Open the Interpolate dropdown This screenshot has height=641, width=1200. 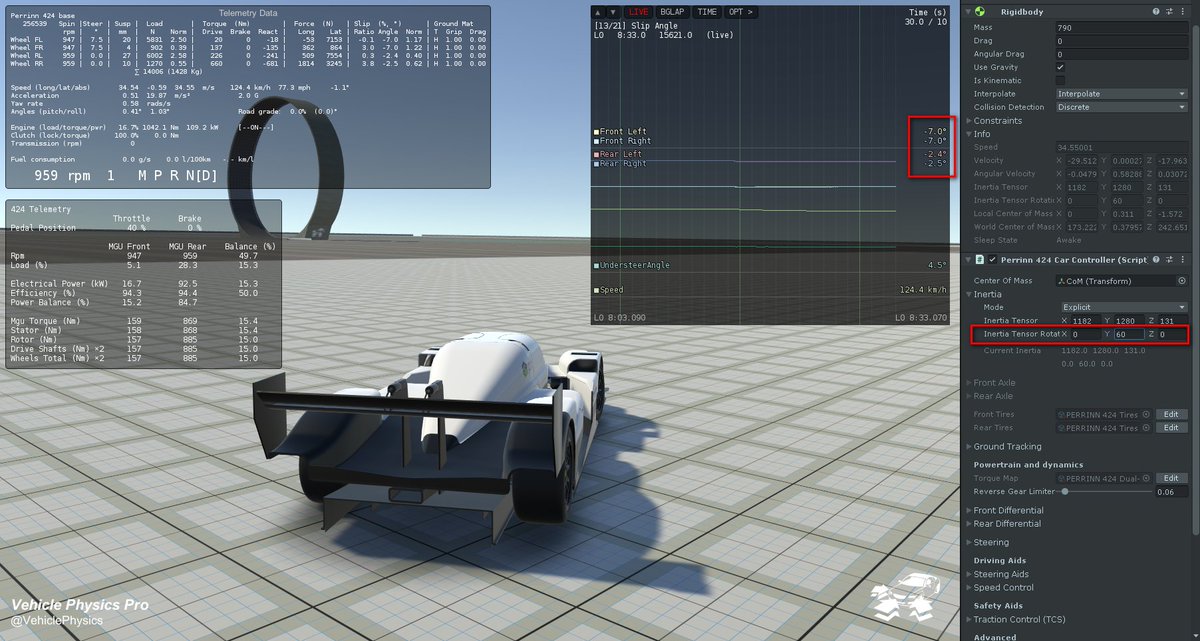pyautogui.click(x=1123, y=94)
